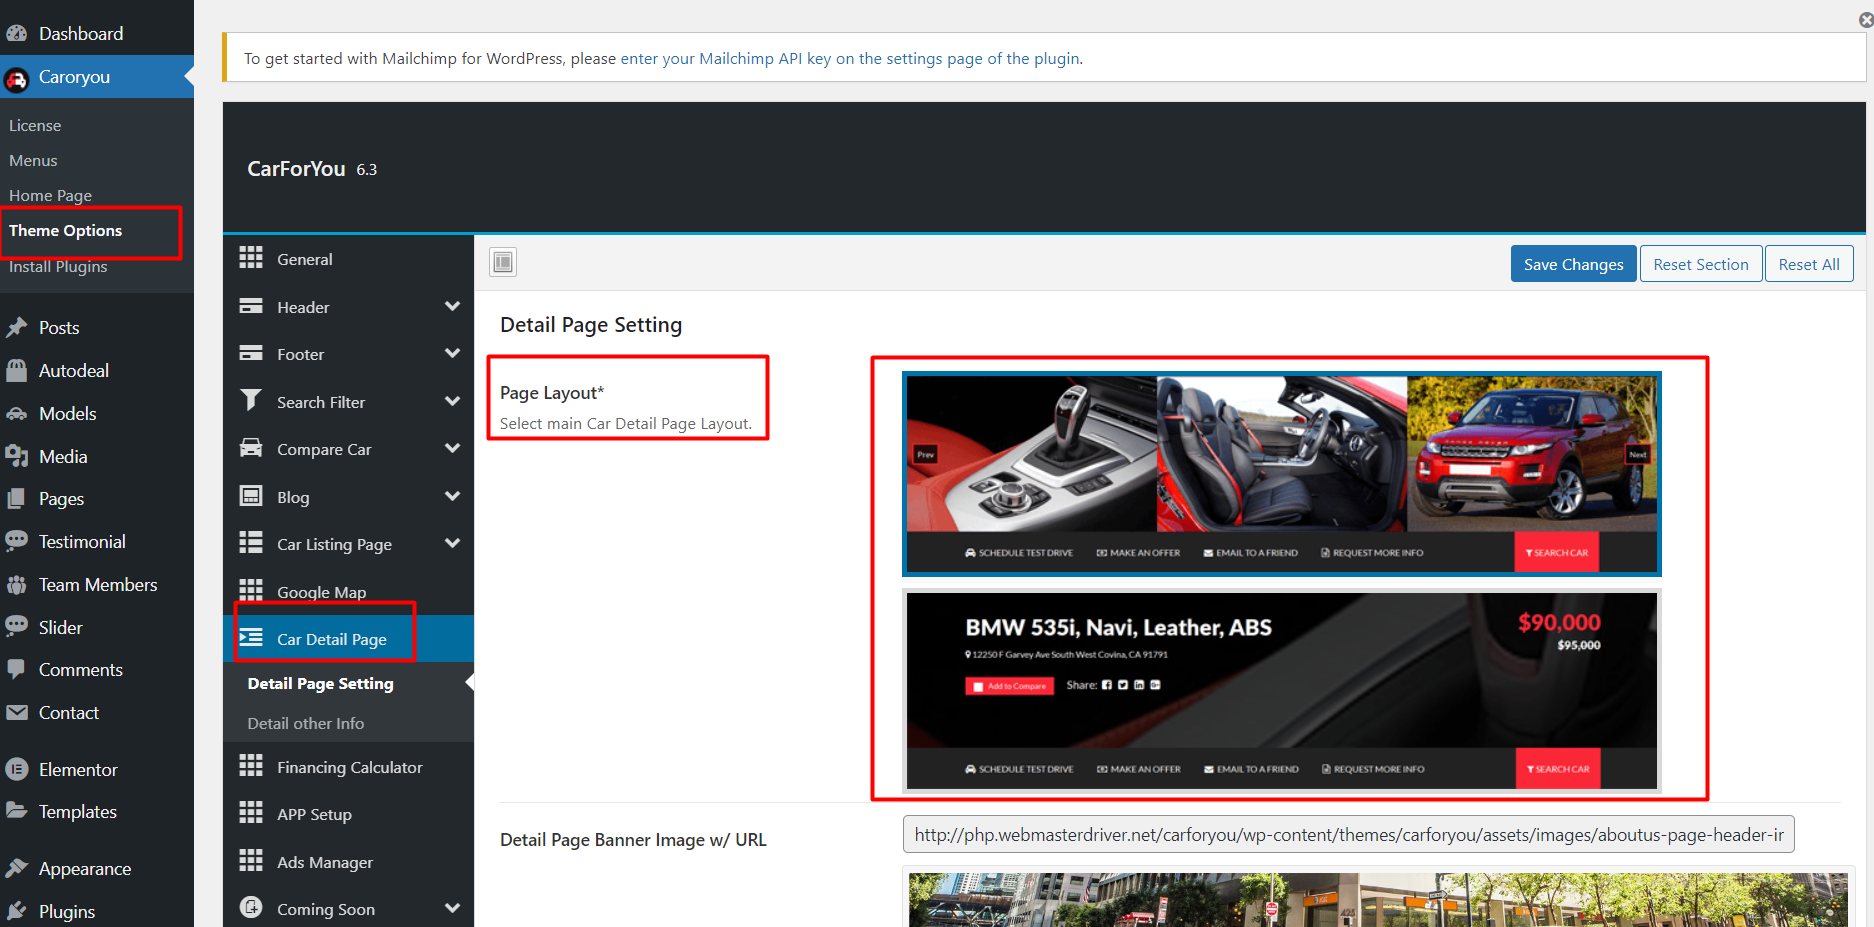Open the Posts menu label
The height and width of the screenshot is (927, 1874).
click(x=59, y=327)
